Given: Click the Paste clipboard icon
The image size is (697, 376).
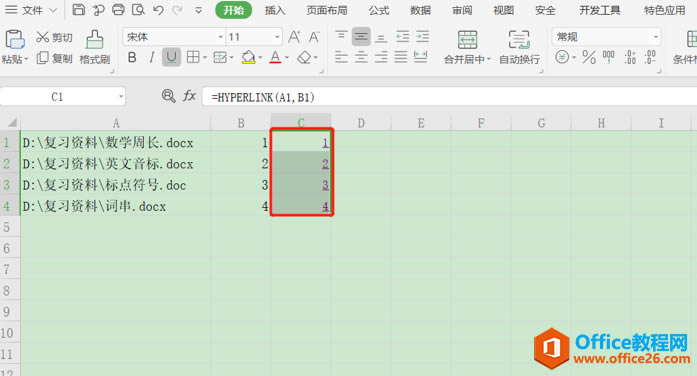Looking at the screenshot, I should tap(14, 40).
